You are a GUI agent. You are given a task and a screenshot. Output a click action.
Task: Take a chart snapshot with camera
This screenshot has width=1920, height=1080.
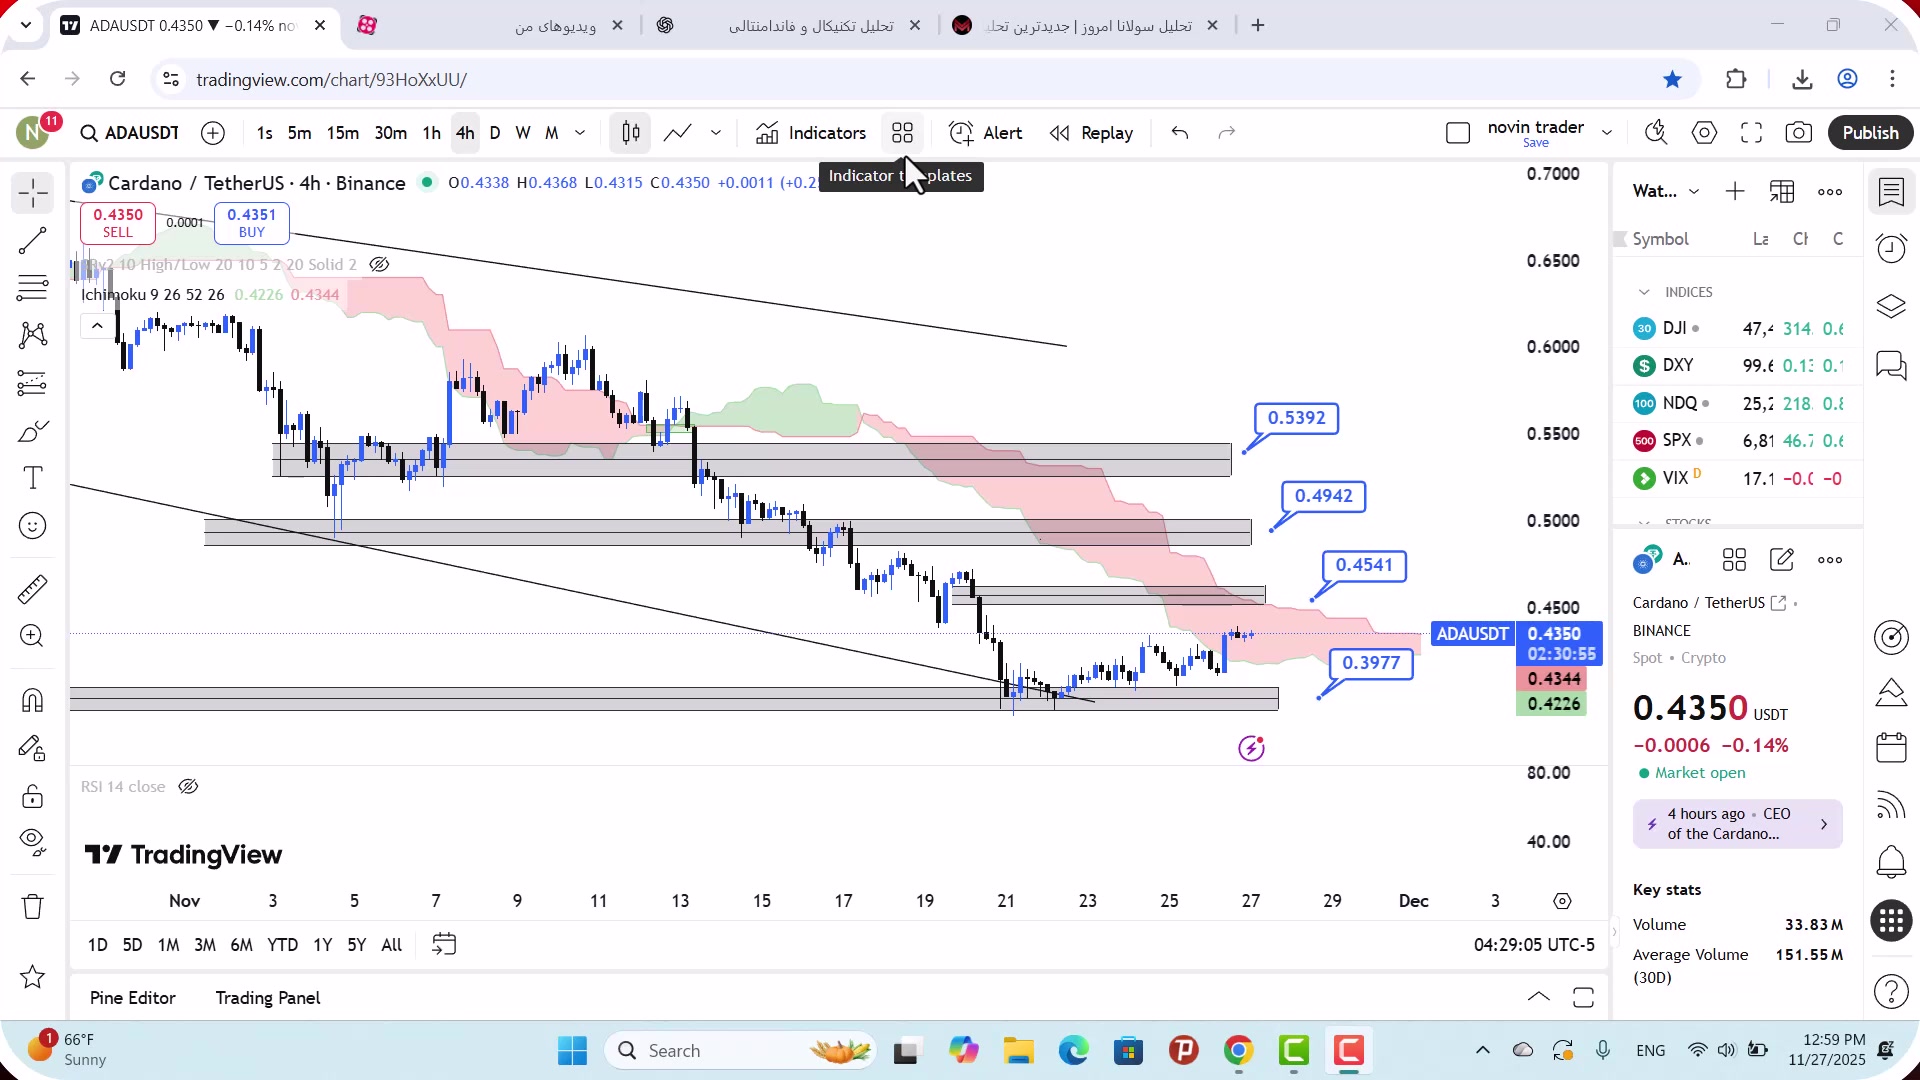[1799, 133]
